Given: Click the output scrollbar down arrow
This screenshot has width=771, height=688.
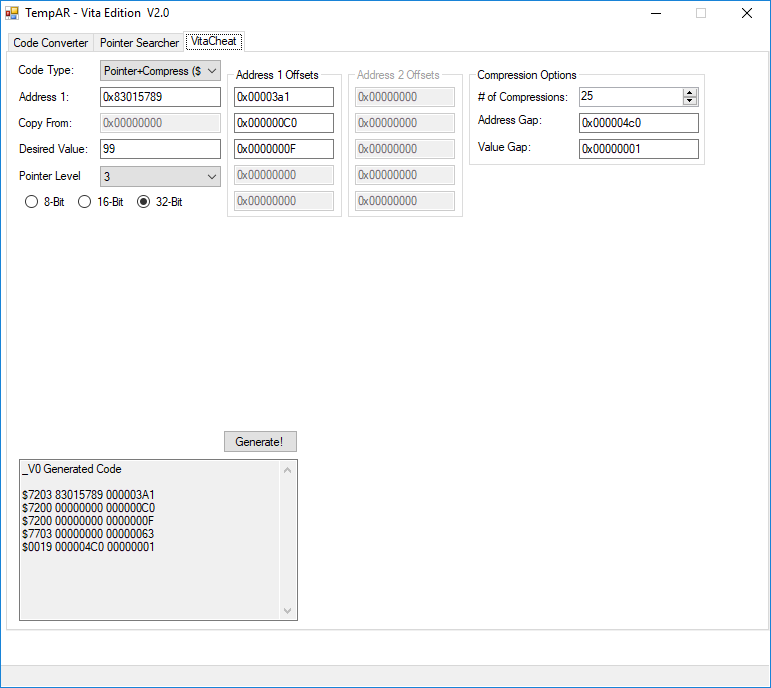Looking at the screenshot, I should tap(288, 611).
